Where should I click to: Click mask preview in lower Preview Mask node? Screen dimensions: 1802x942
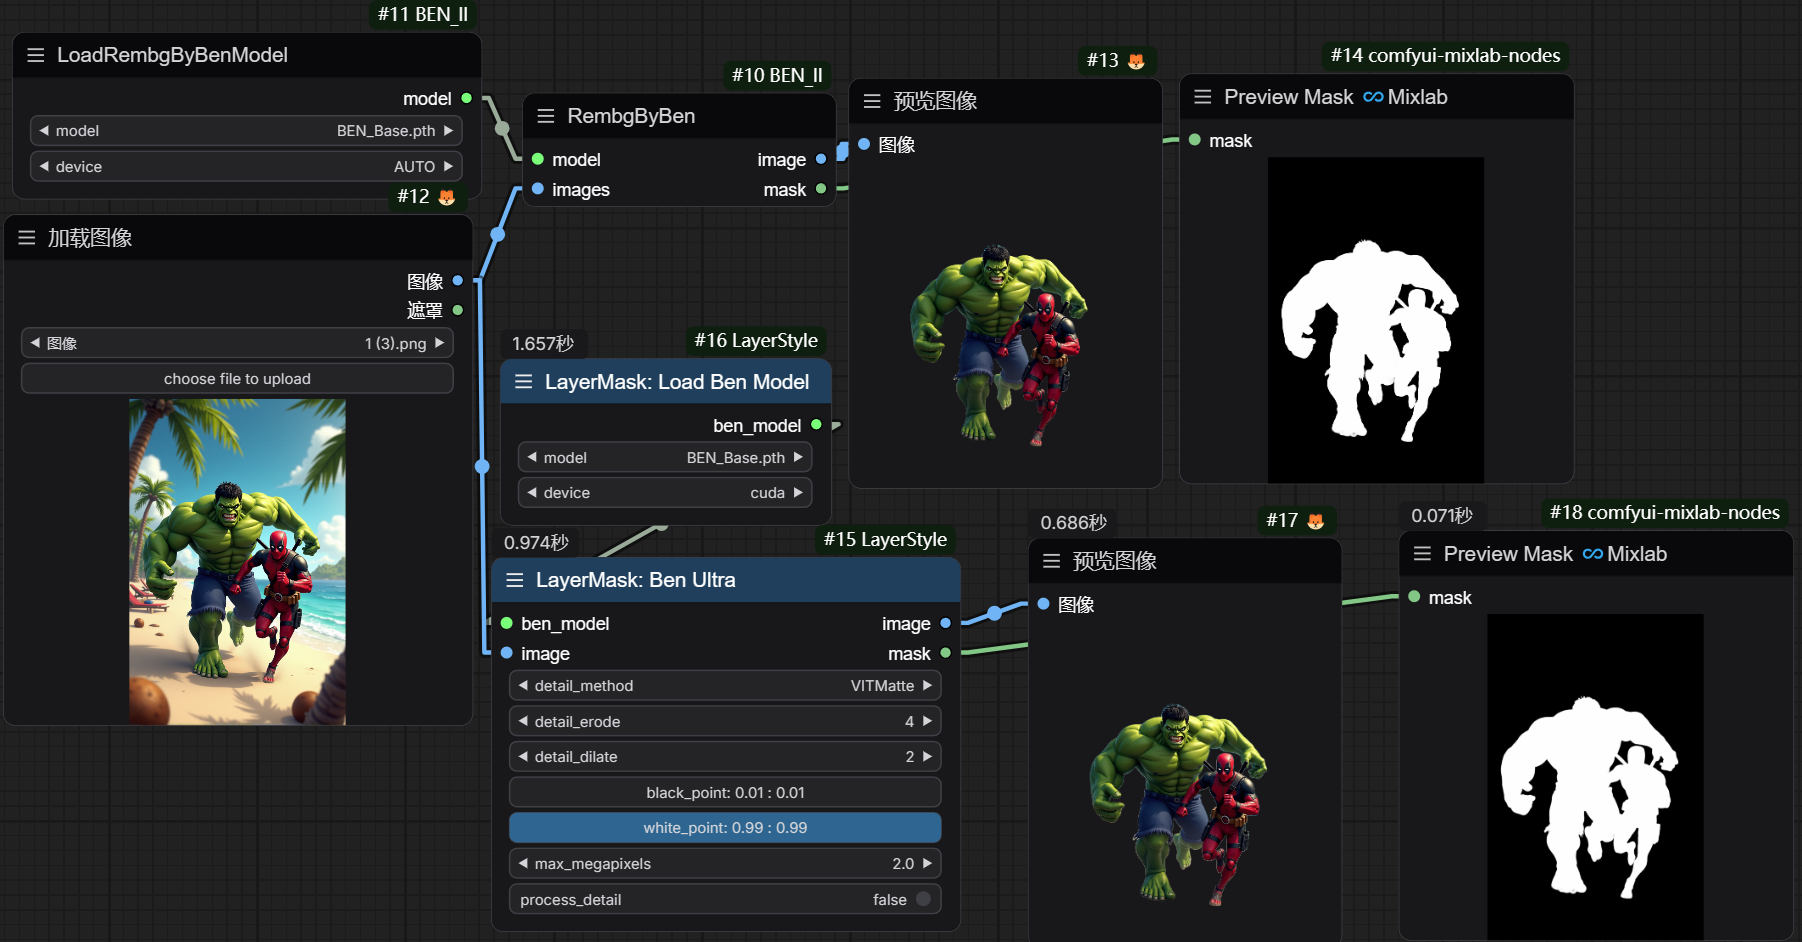(x=1595, y=777)
